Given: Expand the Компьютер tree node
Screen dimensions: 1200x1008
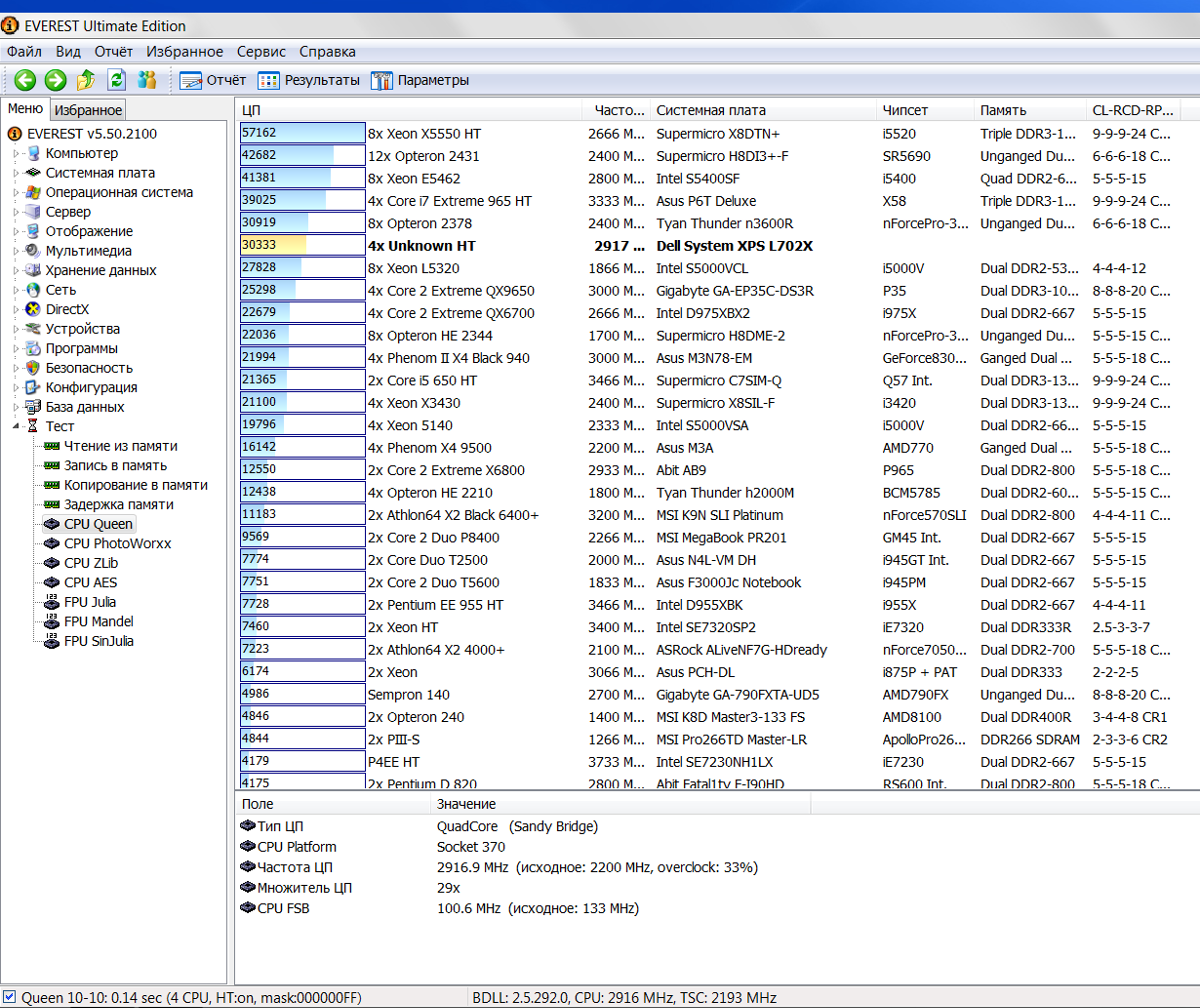Looking at the screenshot, I should coord(16,153).
